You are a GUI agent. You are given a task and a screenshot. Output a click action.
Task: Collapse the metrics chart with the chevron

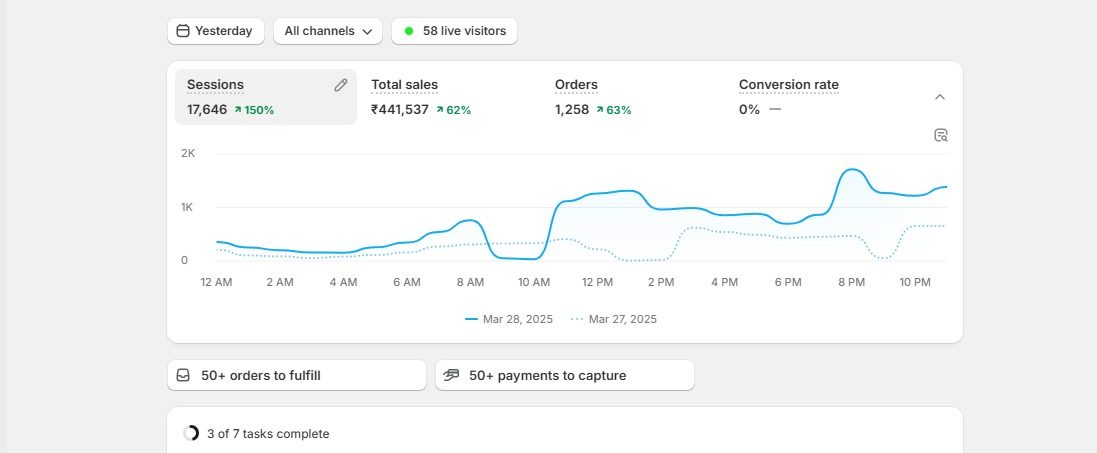(939, 97)
